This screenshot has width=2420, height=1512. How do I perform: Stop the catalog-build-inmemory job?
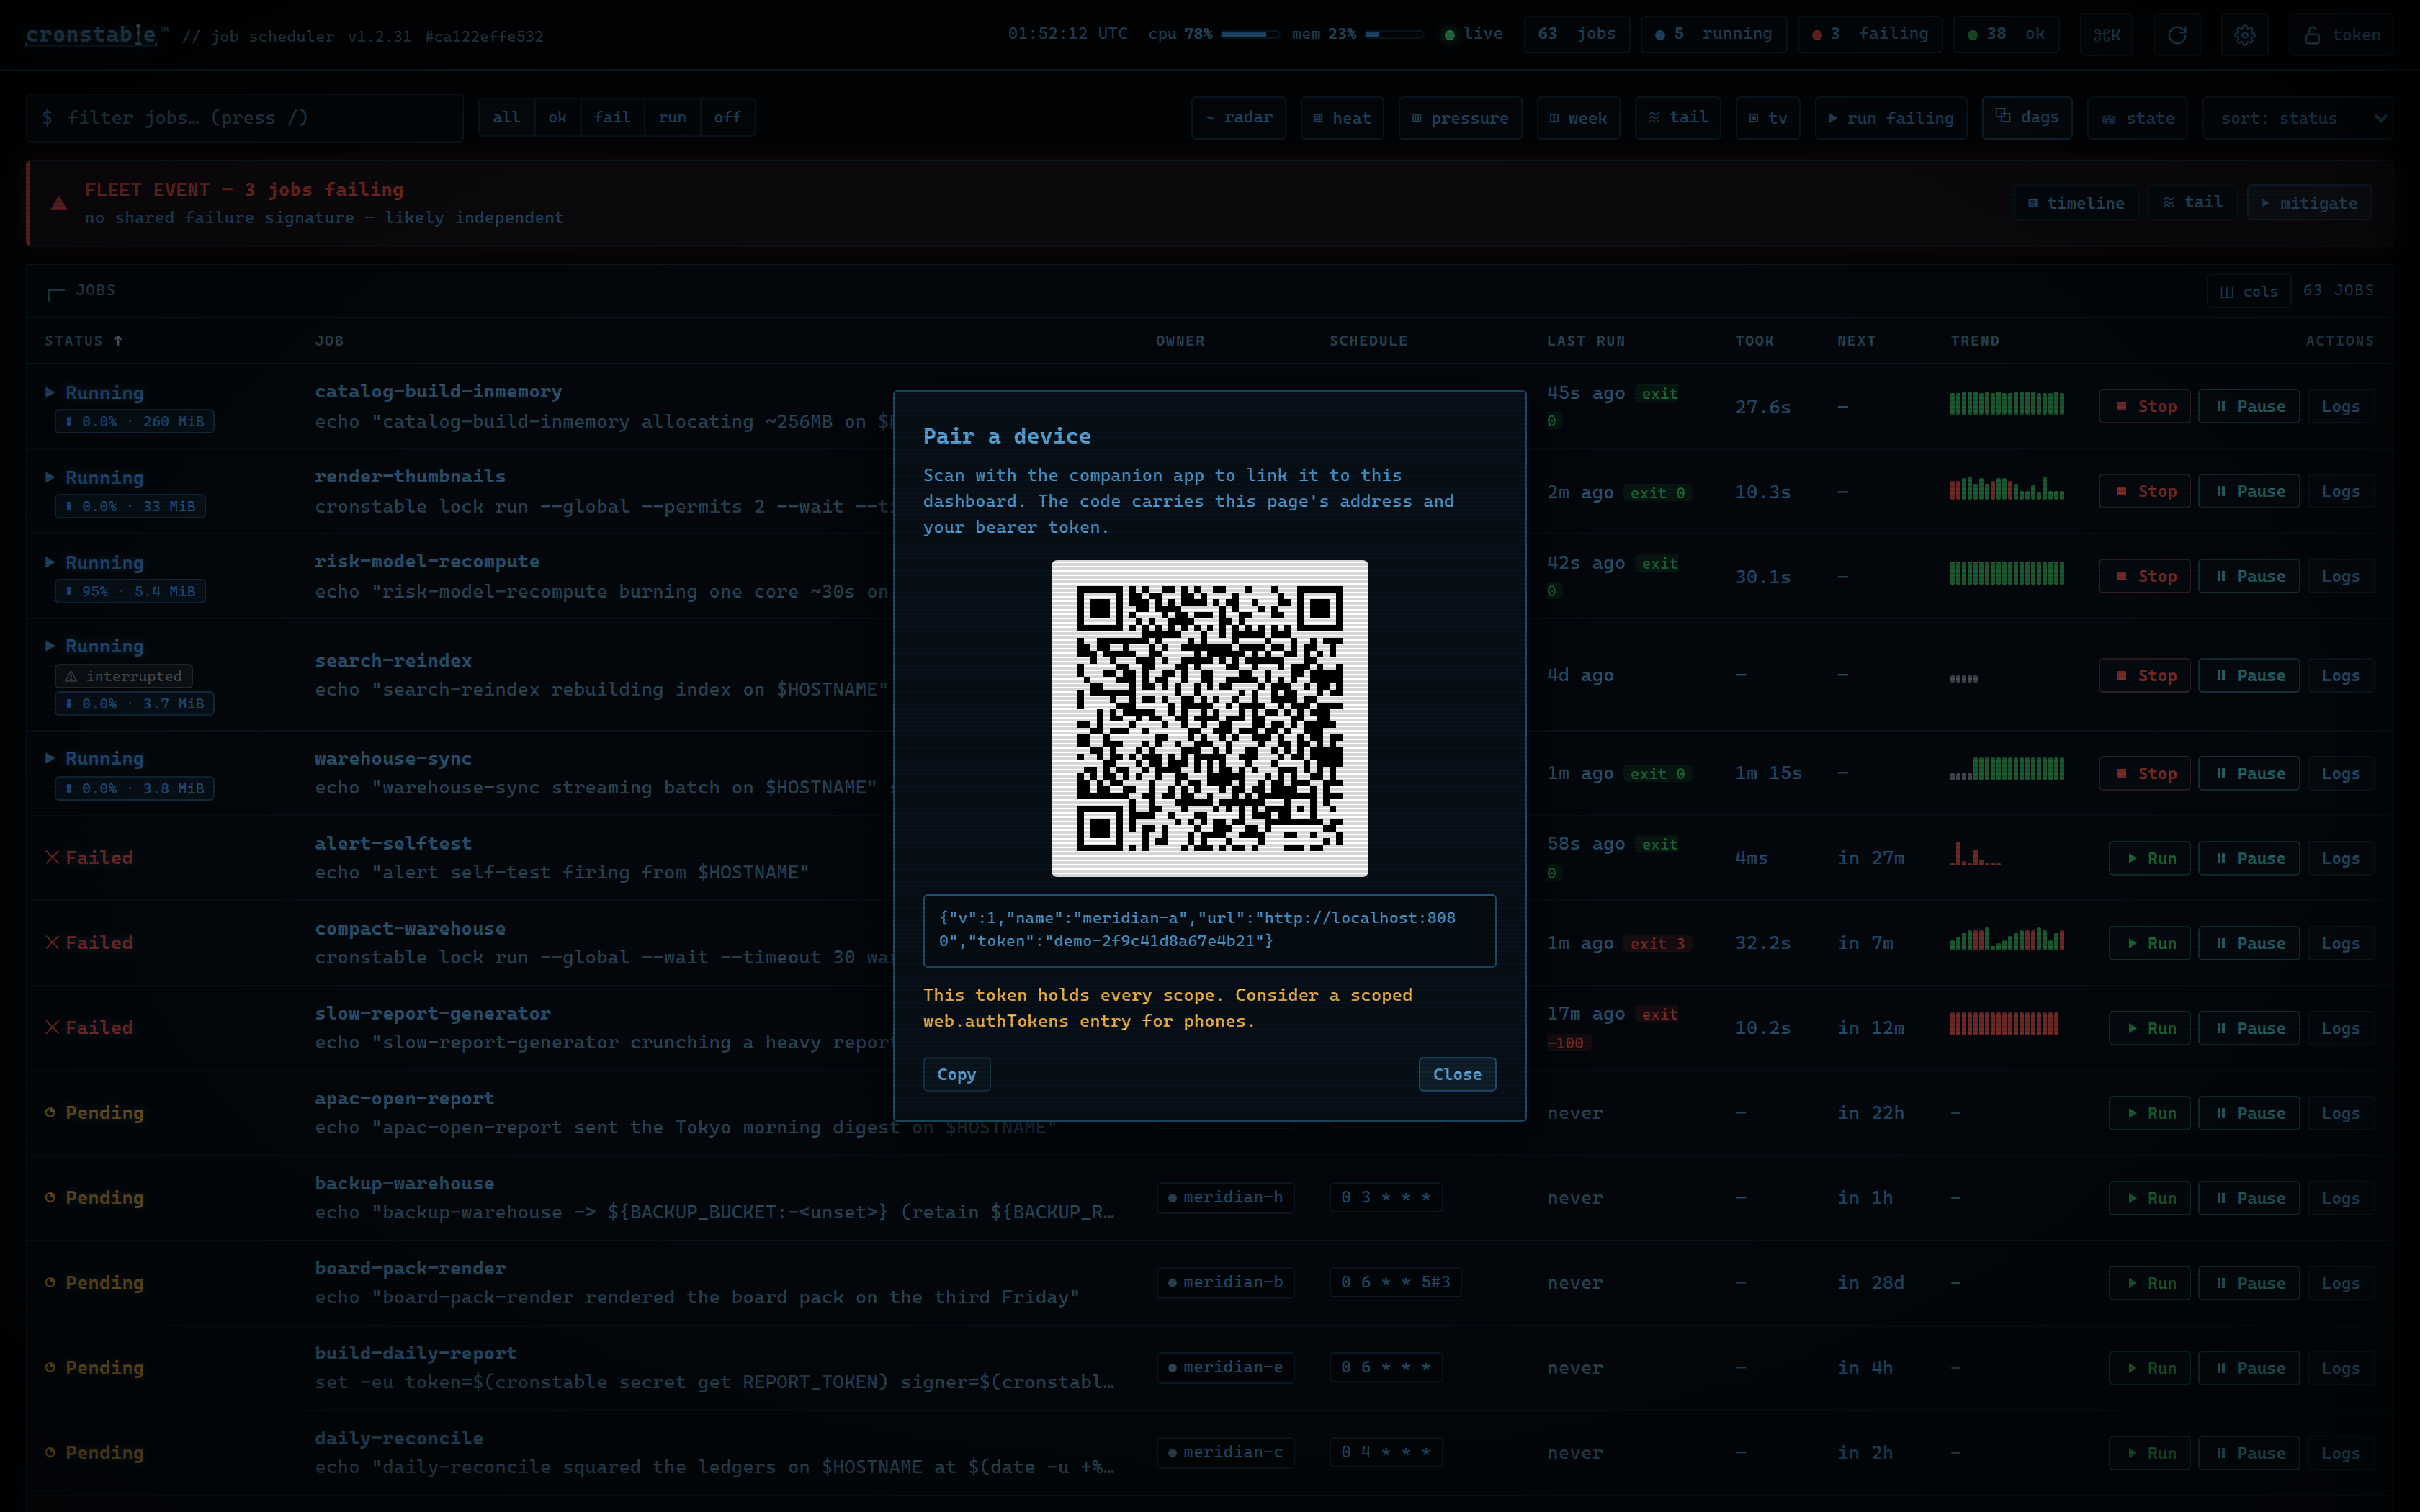(2145, 407)
